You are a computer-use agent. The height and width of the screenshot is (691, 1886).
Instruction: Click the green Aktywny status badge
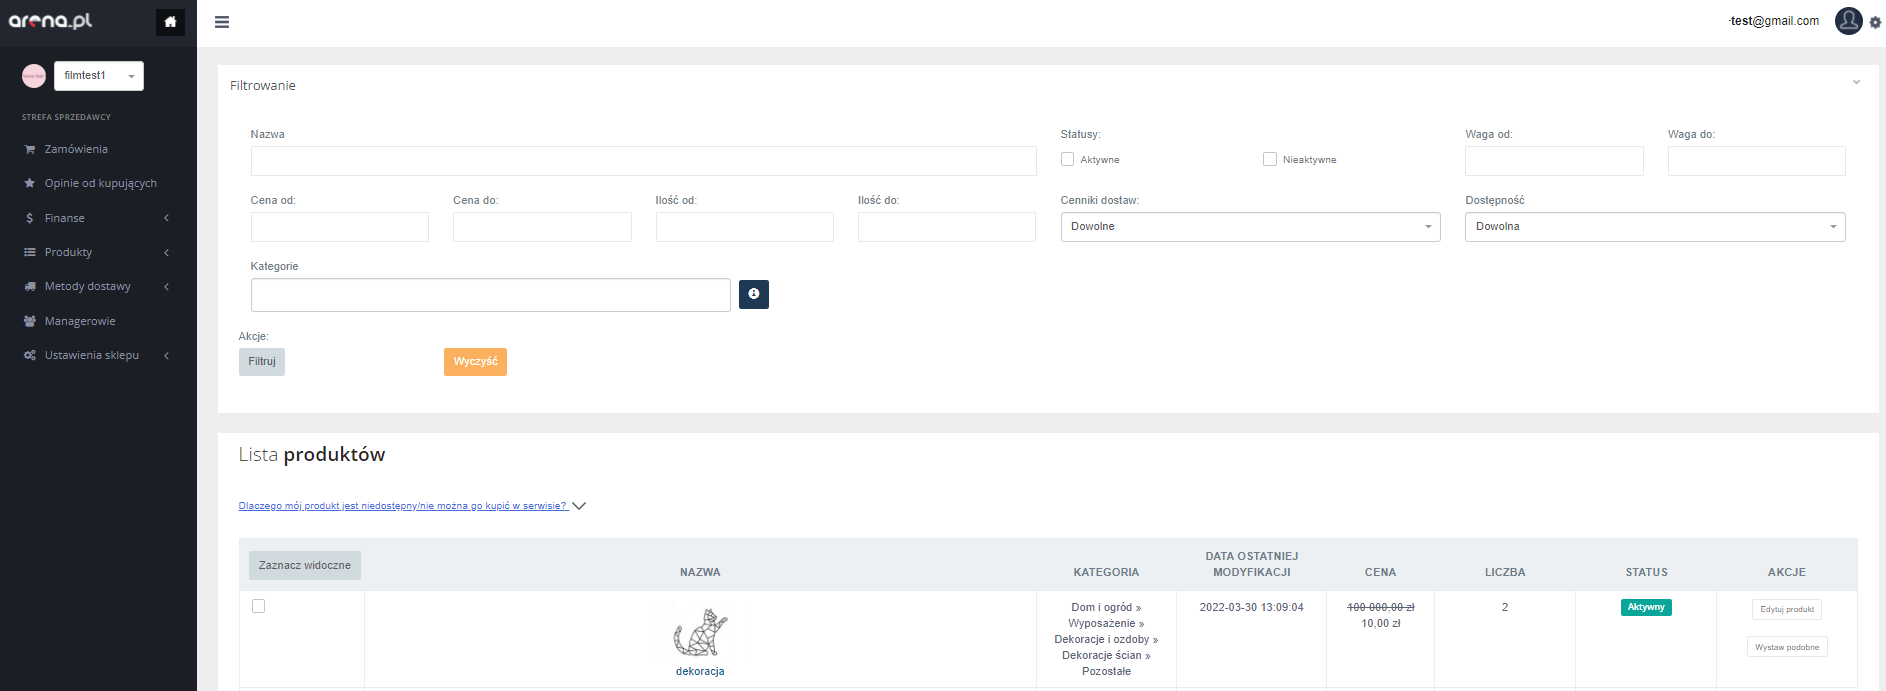1646,607
